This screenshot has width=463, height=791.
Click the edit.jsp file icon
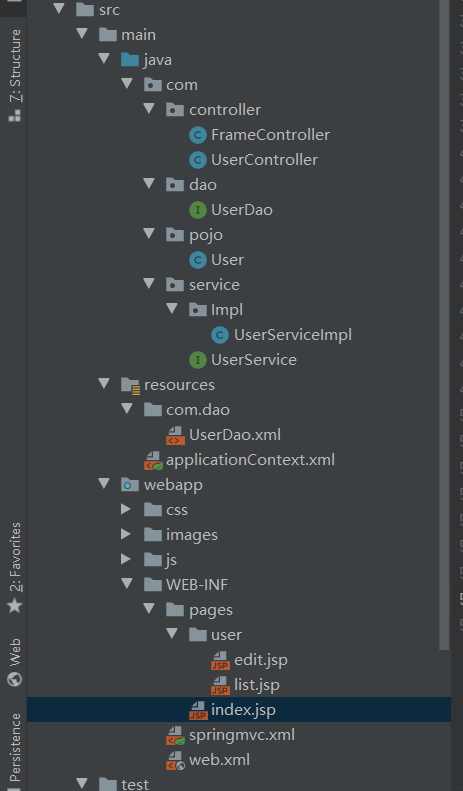pyautogui.click(x=220, y=660)
